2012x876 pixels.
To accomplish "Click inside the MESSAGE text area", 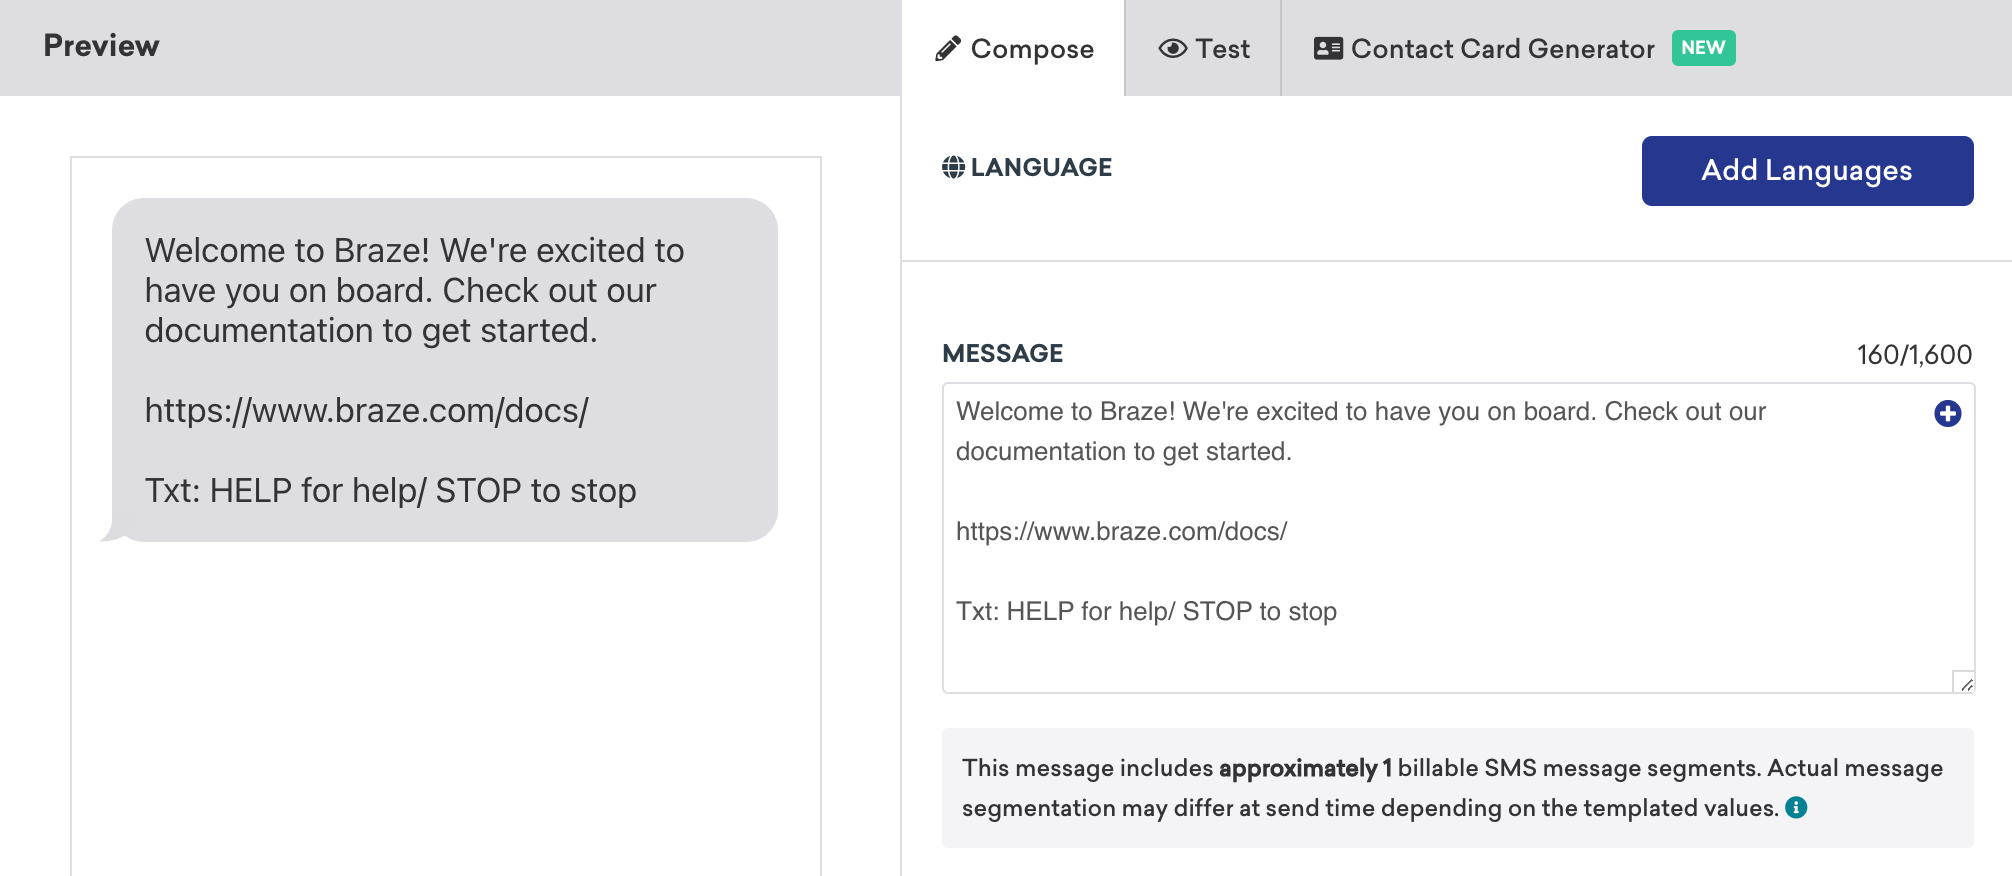I will coord(1458,538).
